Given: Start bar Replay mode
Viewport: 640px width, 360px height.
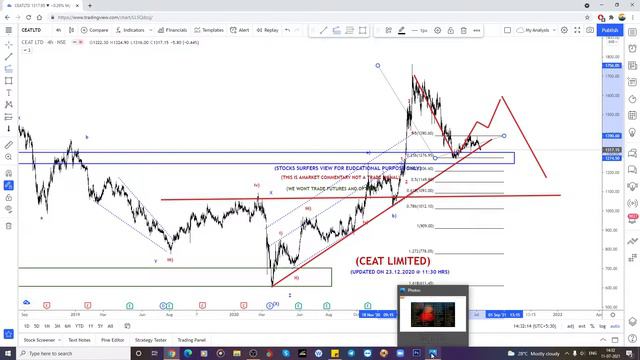Looking at the screenshot, I should (x=267, y=30).
